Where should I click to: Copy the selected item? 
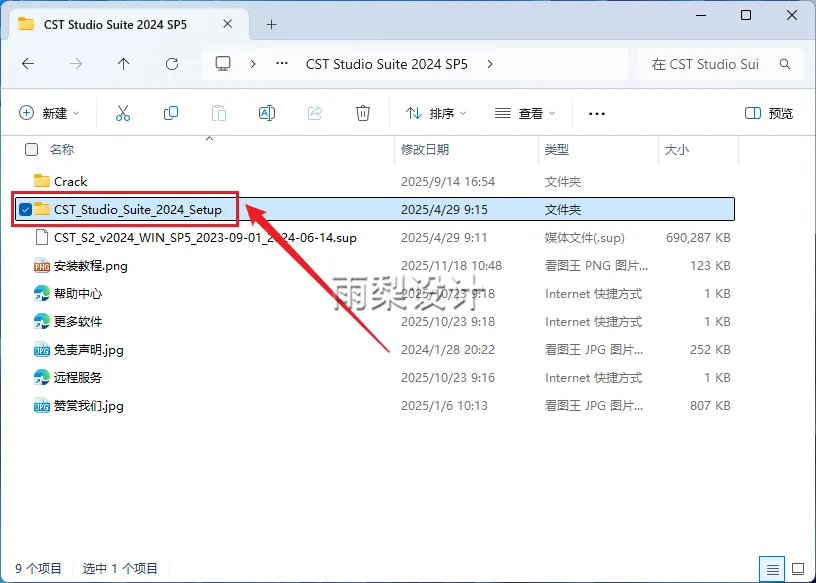pos(171,113)
